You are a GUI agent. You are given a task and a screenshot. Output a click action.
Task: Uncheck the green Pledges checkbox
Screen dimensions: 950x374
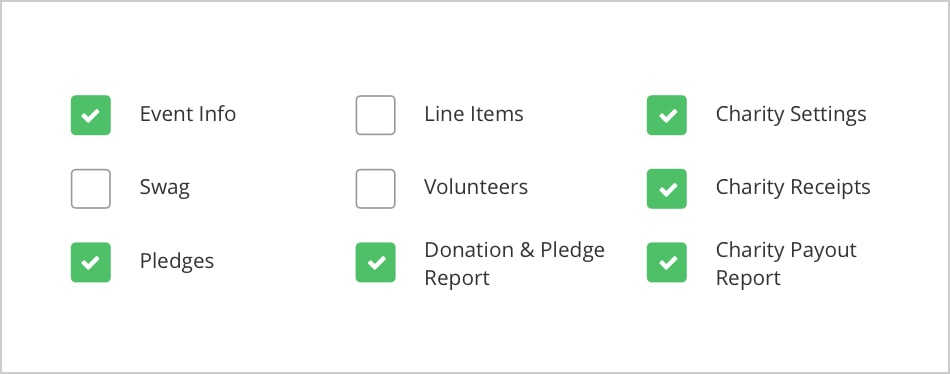tap(91, 262)
